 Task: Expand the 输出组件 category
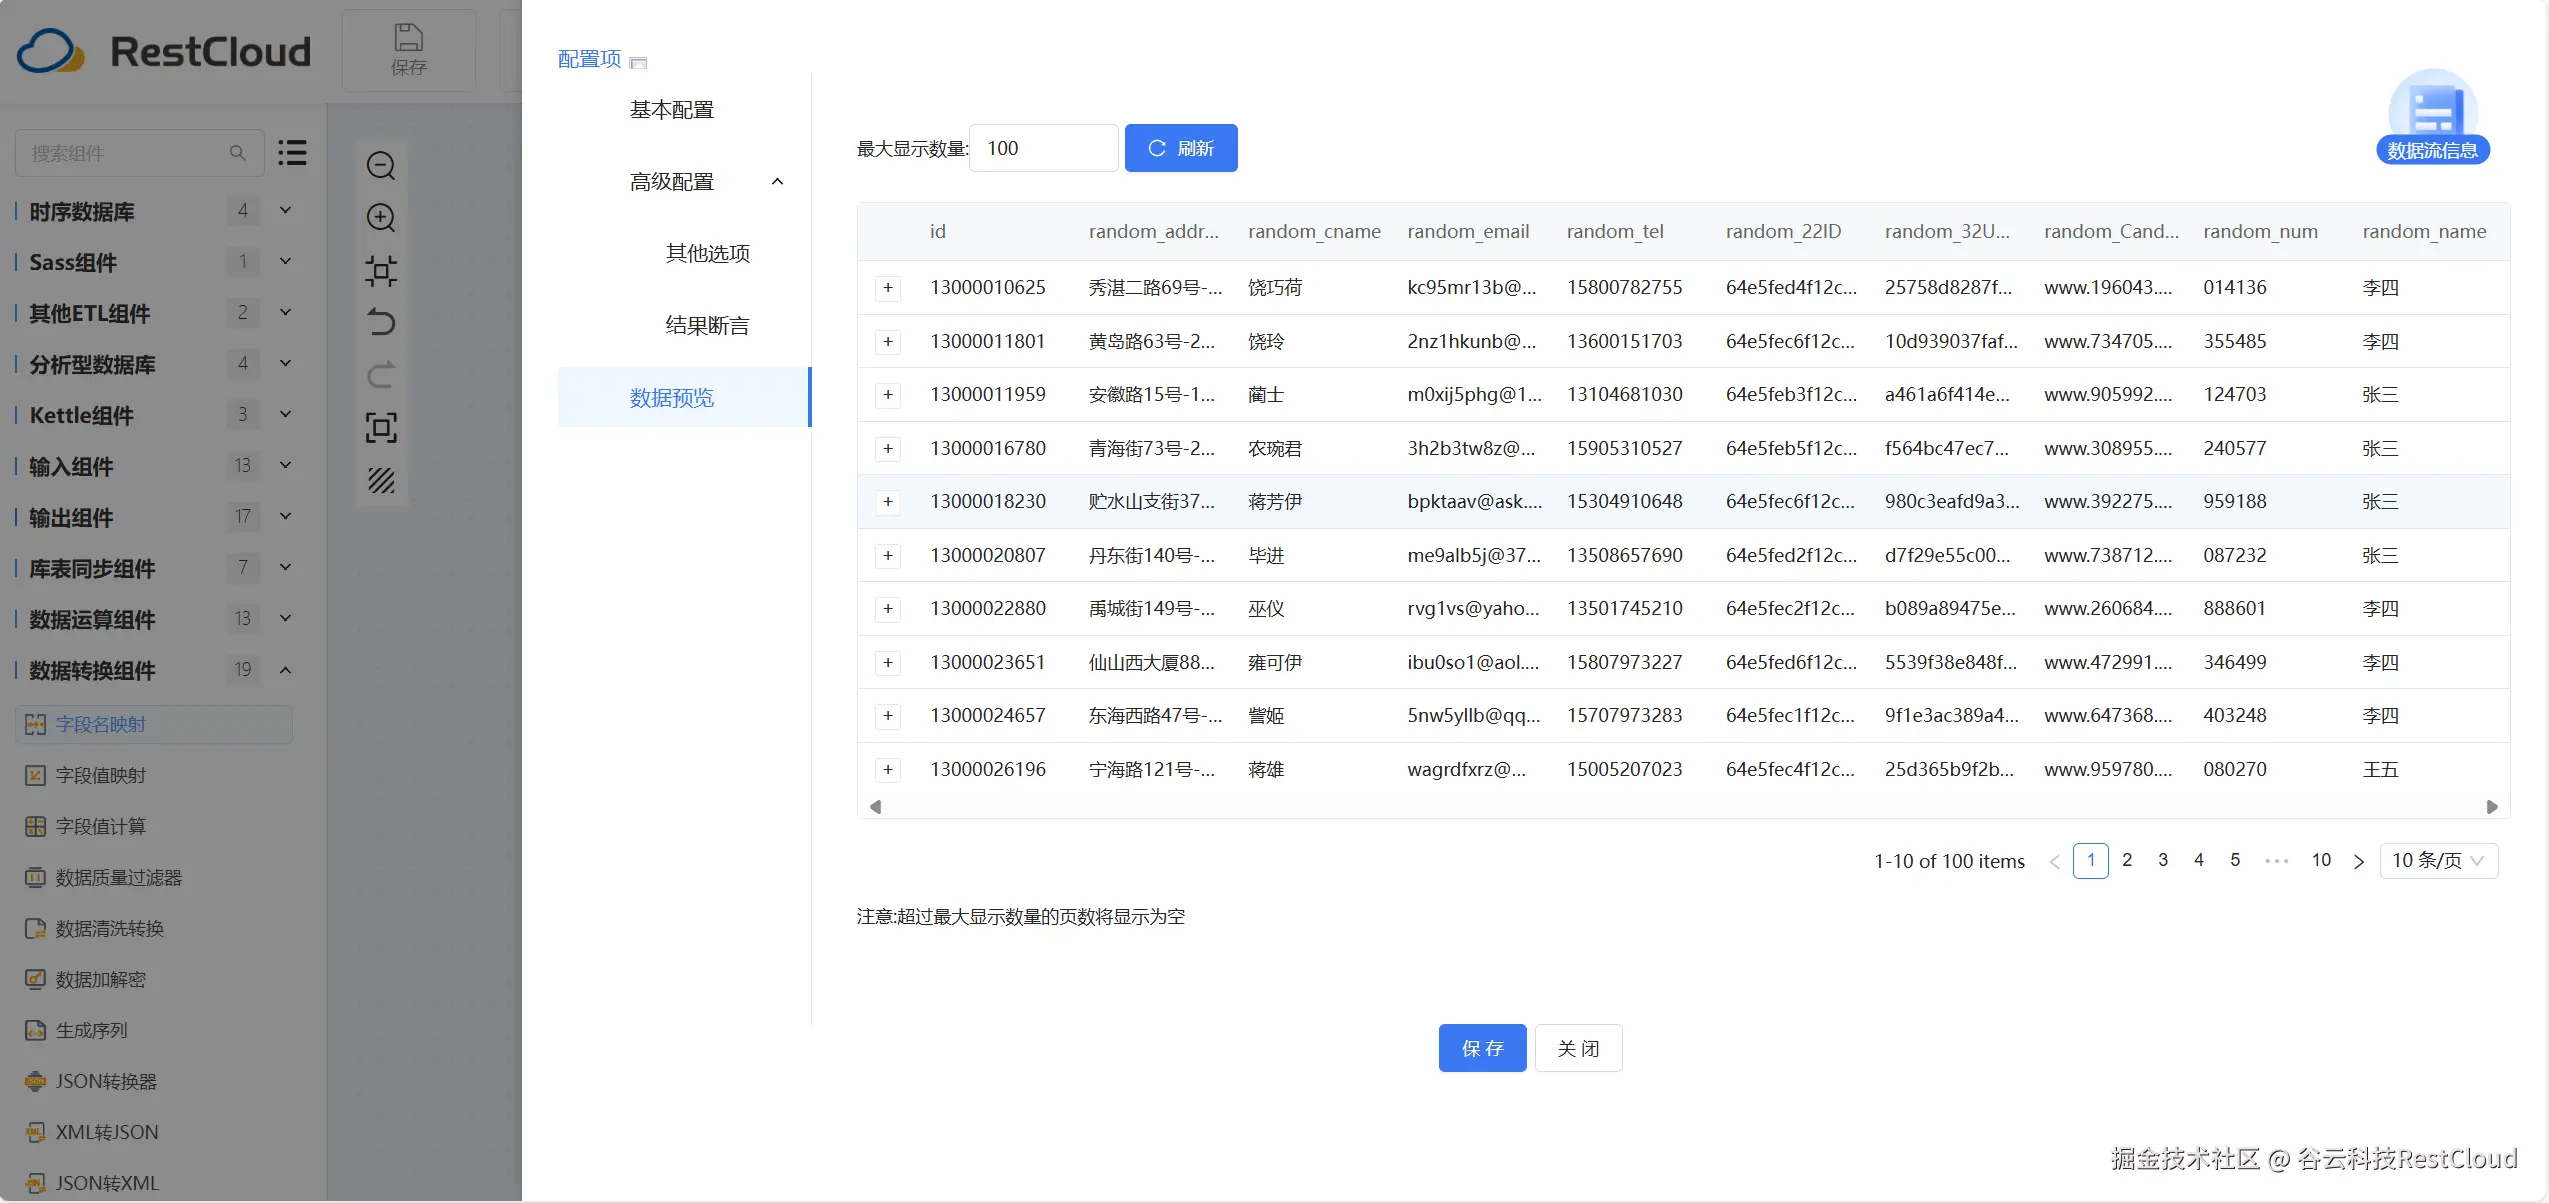(x=286, y=517)
